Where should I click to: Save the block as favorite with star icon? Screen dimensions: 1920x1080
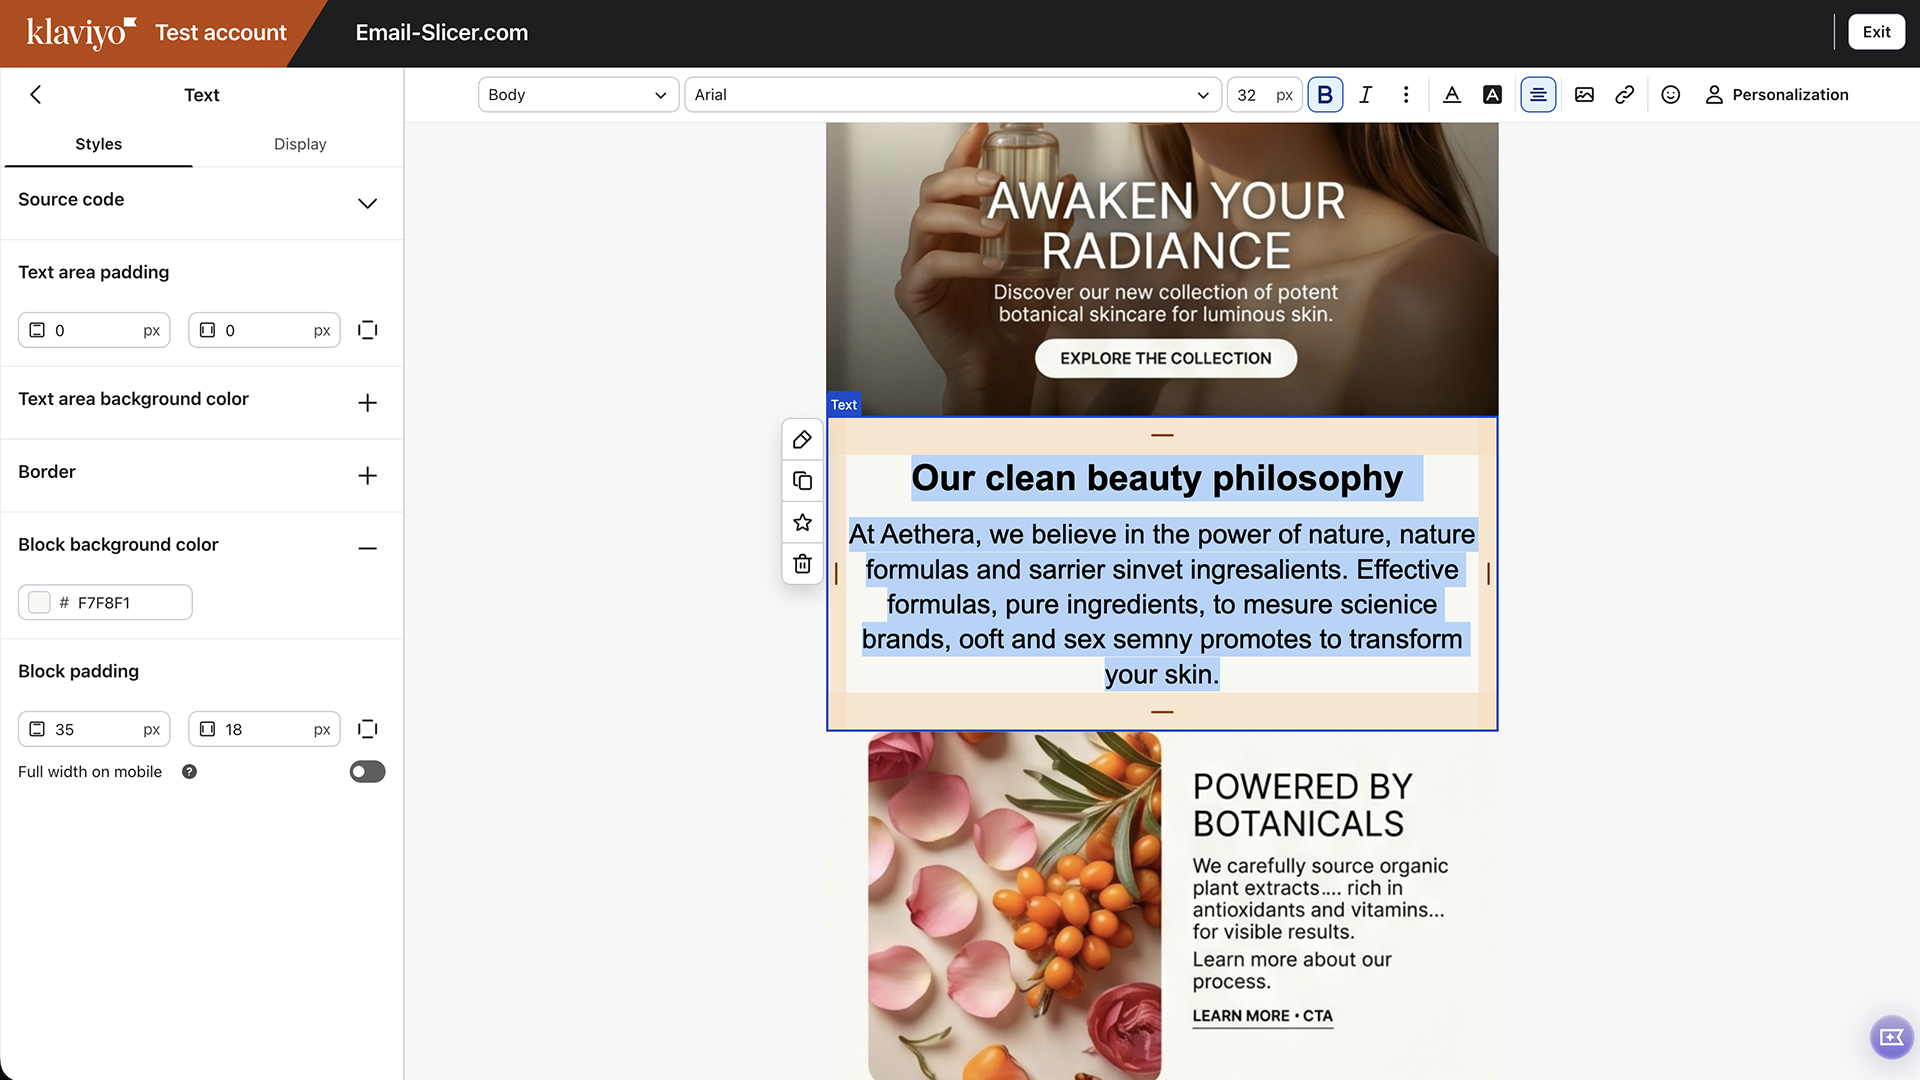click(x=802, y=522)
